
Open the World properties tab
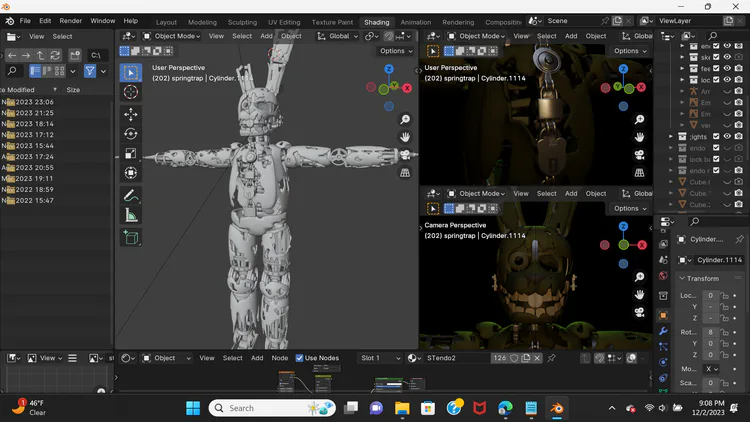click(663, 276)
